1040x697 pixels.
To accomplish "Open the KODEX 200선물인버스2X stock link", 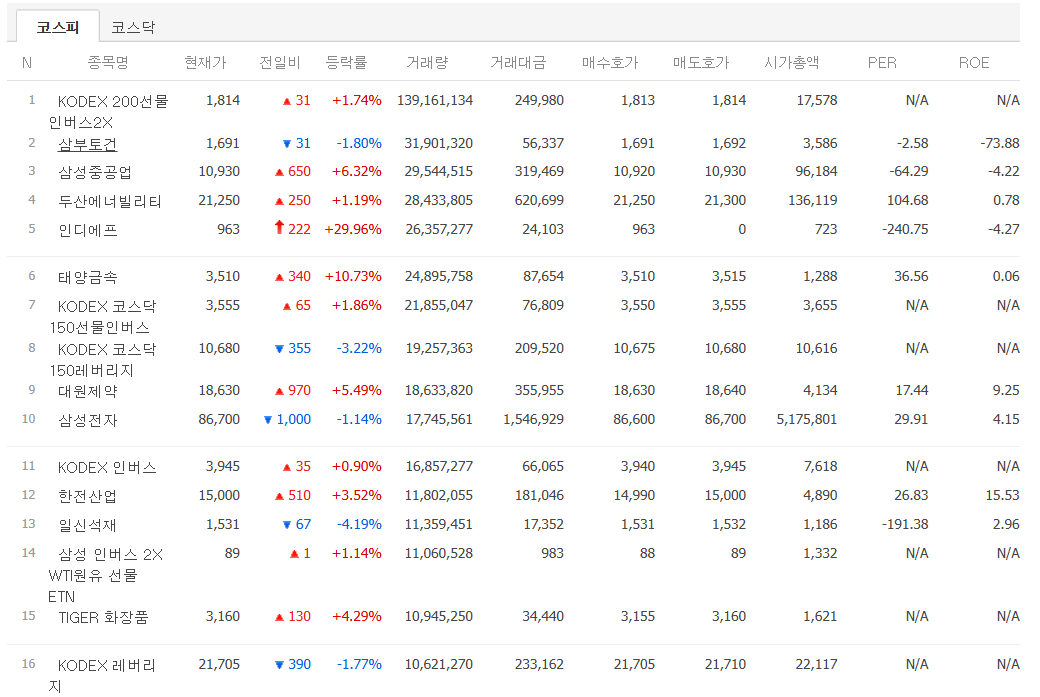I will (109, 111).
